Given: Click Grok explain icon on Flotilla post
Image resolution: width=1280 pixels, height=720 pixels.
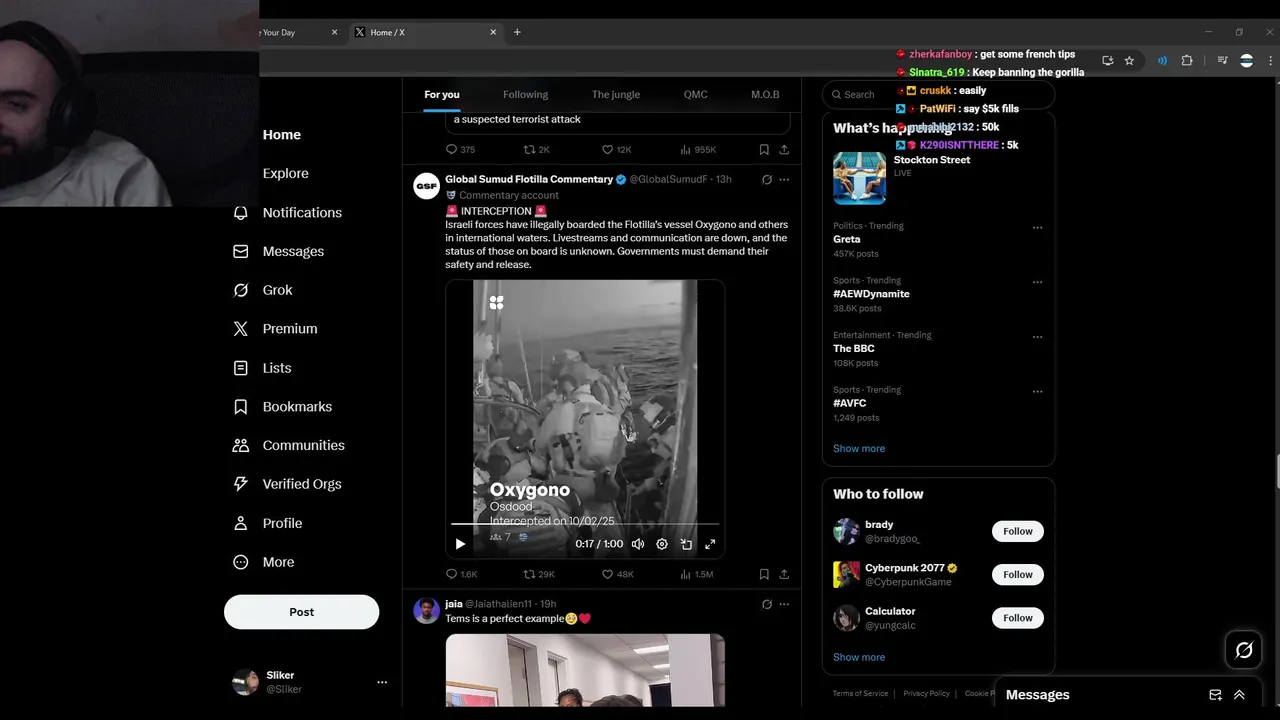Looking at the screenshot, I should tap(766, 180).
